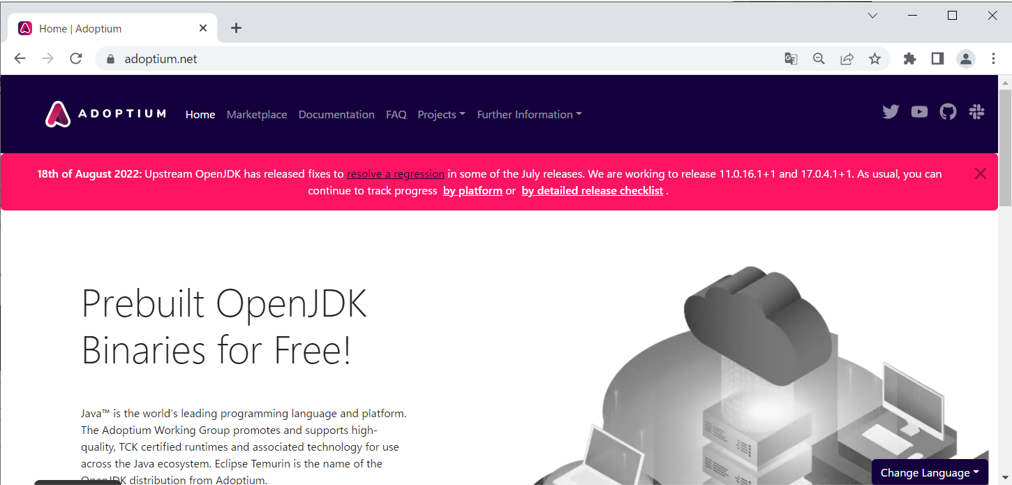The image size is (1012, 485).
Task: Click the Adoptium logo in the header
Action: tap(106, 114)
